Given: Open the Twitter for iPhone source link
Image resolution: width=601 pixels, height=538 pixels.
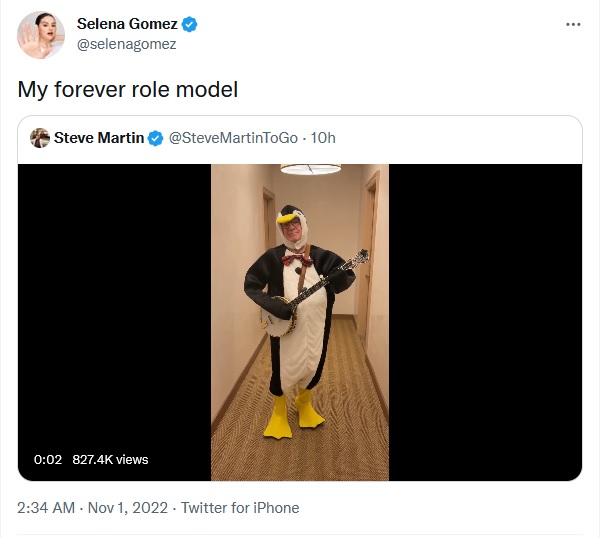Looking at the screenshot, I should 242,508.
